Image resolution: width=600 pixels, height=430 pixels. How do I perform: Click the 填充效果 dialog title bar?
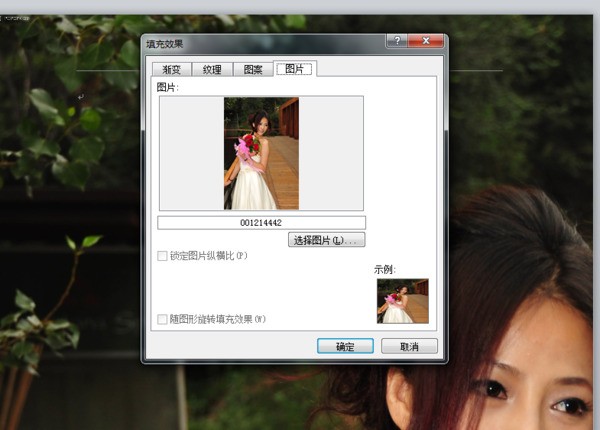[x=260, y=43]
